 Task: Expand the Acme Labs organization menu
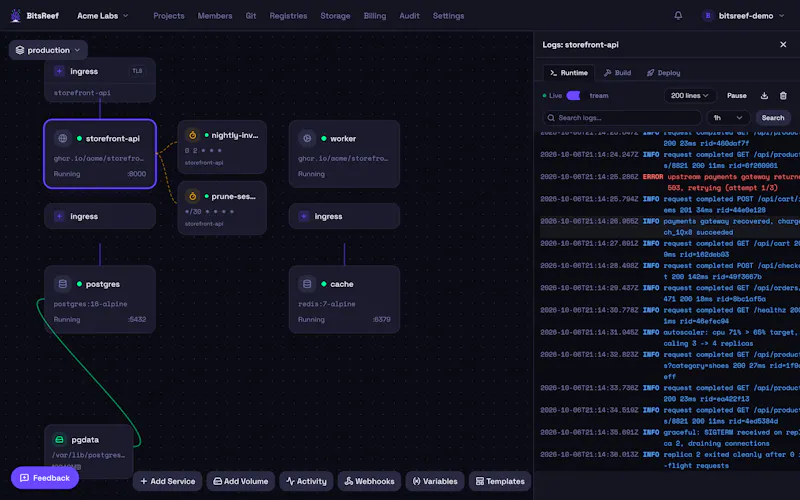[103, 16]
